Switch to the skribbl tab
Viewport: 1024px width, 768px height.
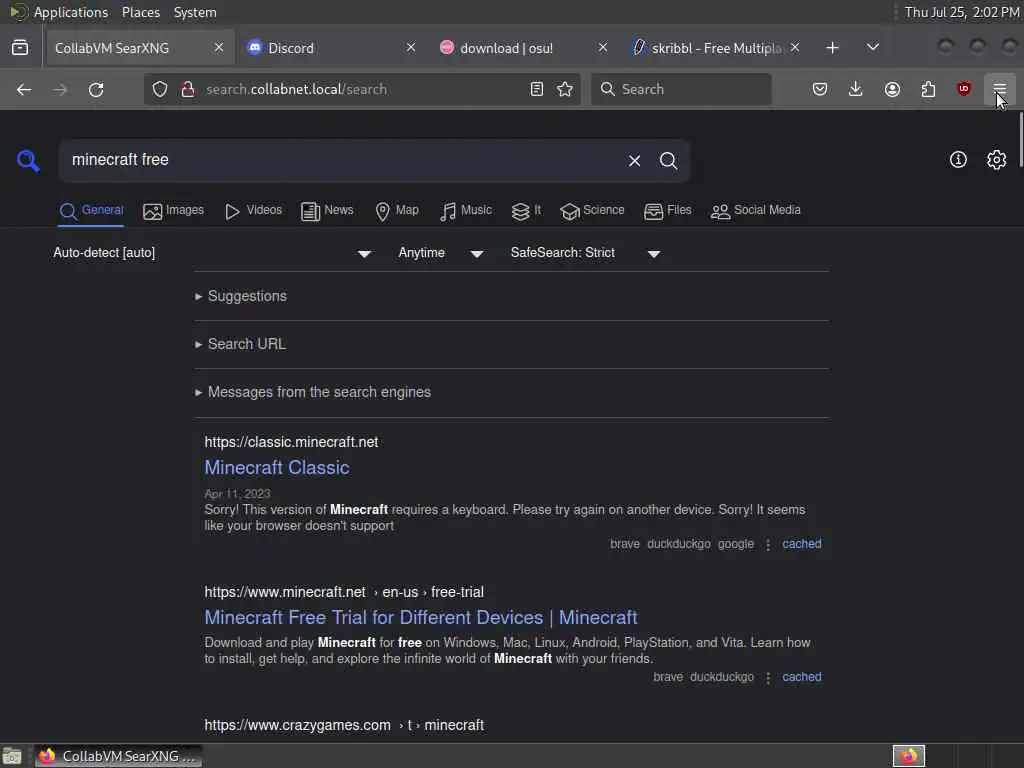[715, 48]
